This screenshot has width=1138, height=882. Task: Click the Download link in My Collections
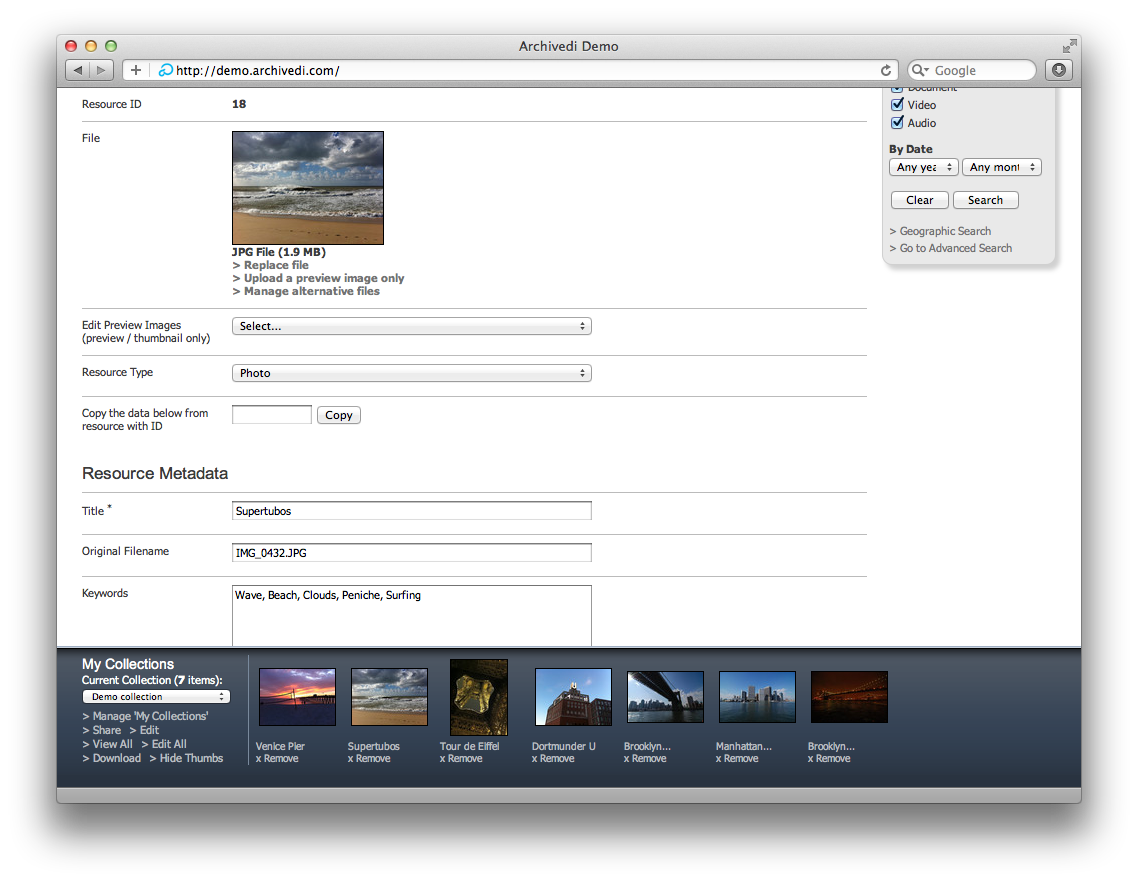point(117,758)
